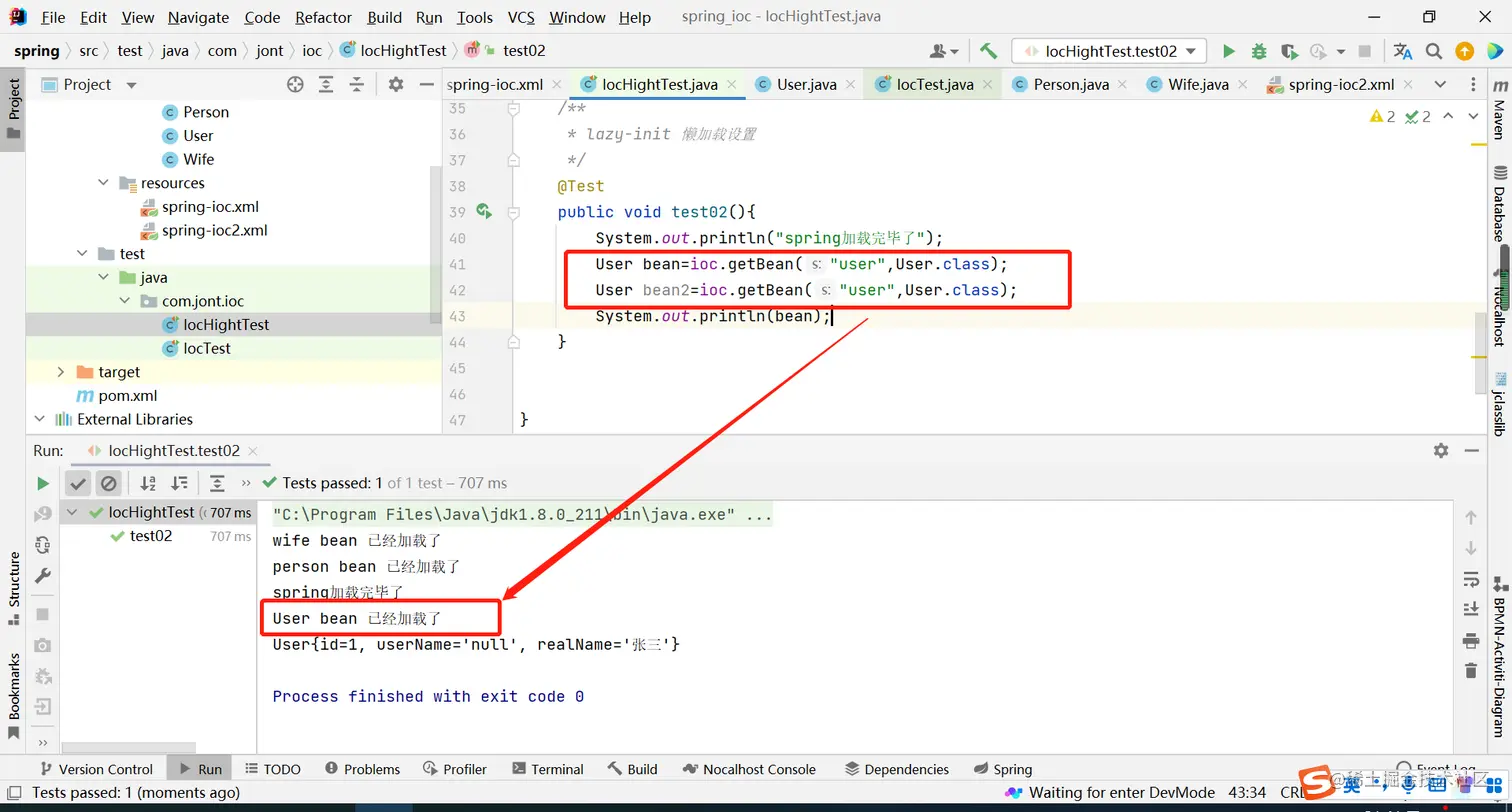Toggle Show Passed tests filter
1512x812 pixels.
pos(78,484)
